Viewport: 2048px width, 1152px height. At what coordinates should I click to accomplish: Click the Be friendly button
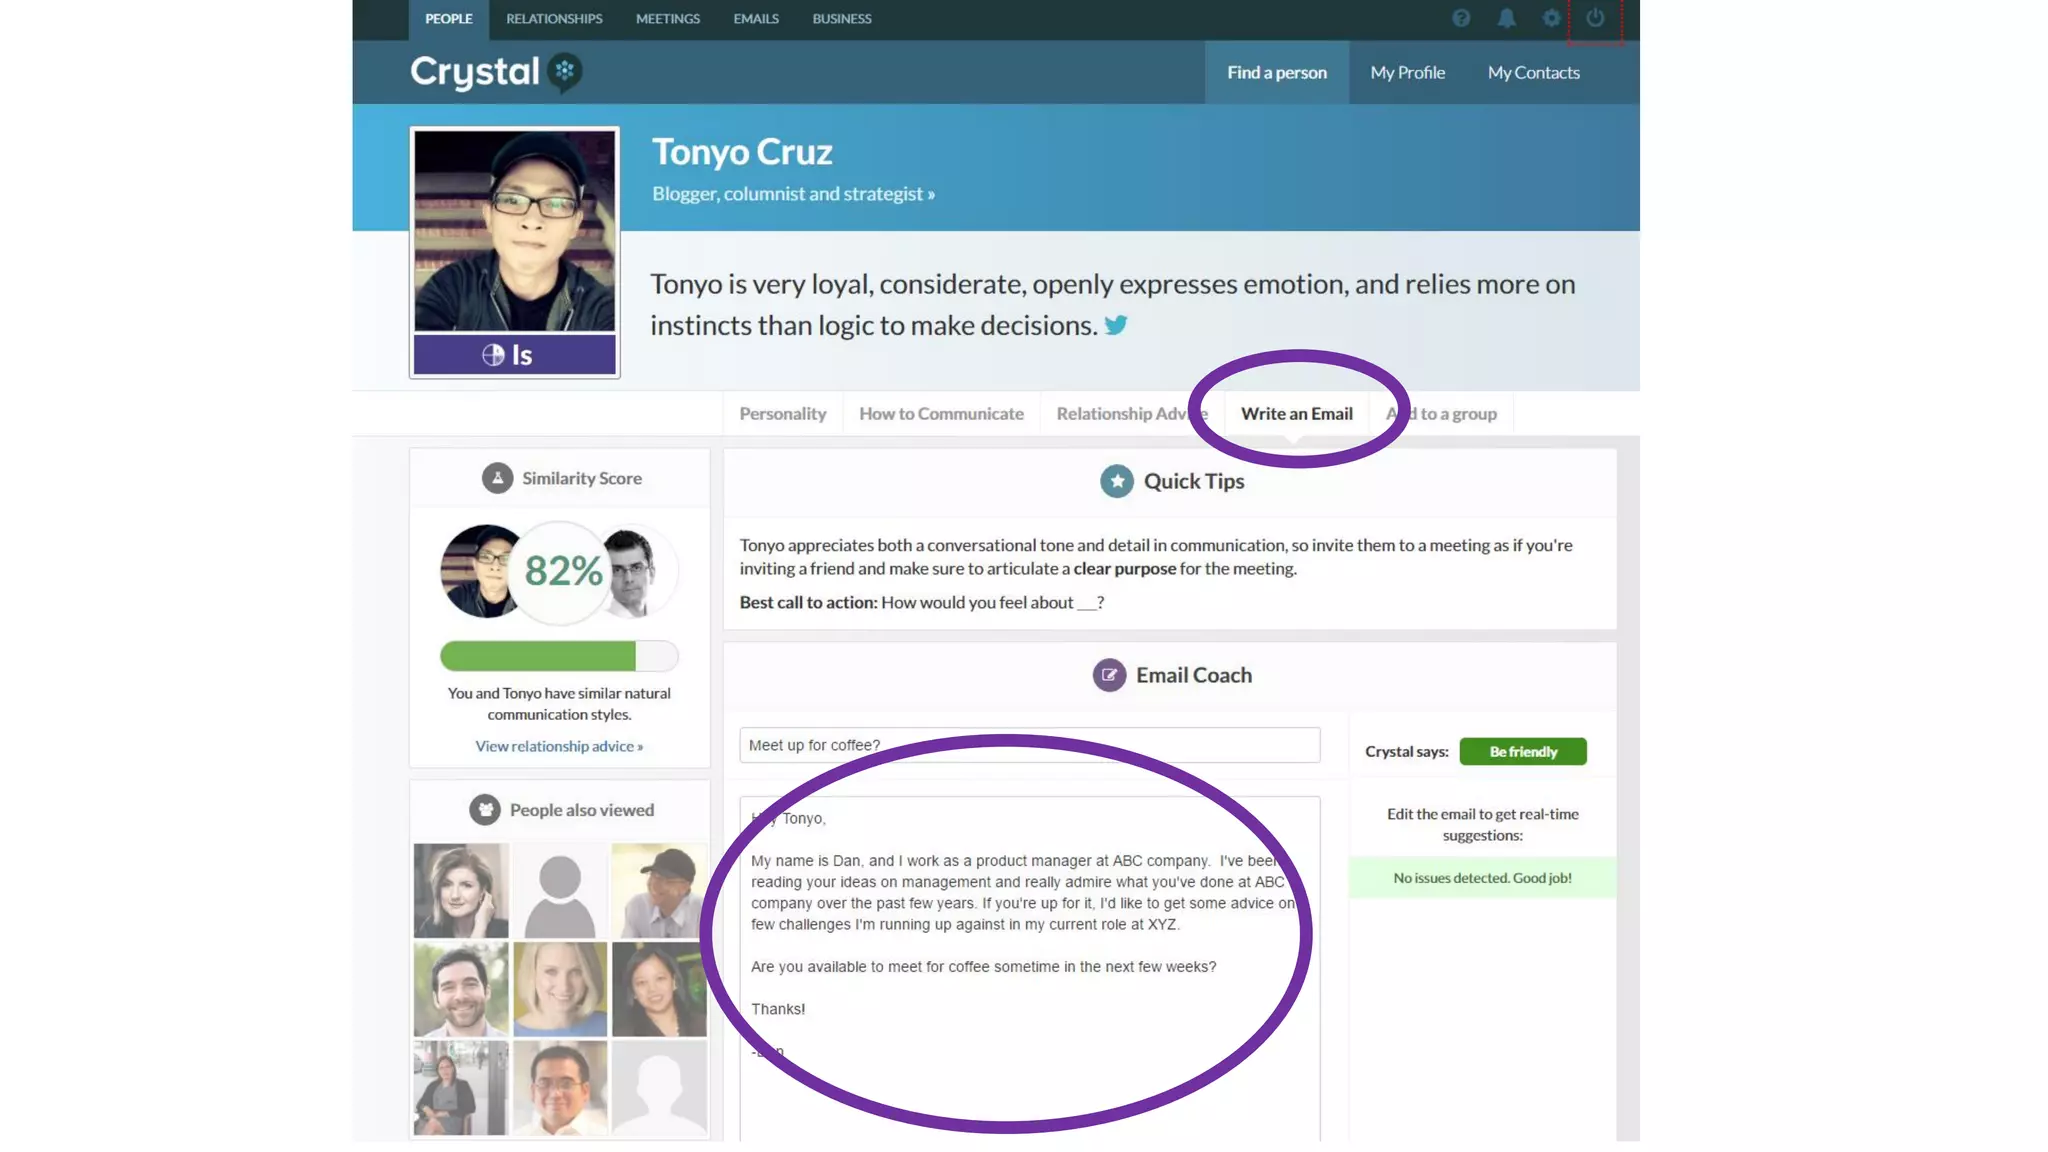pyautogui.click(x=1522, y=752)
